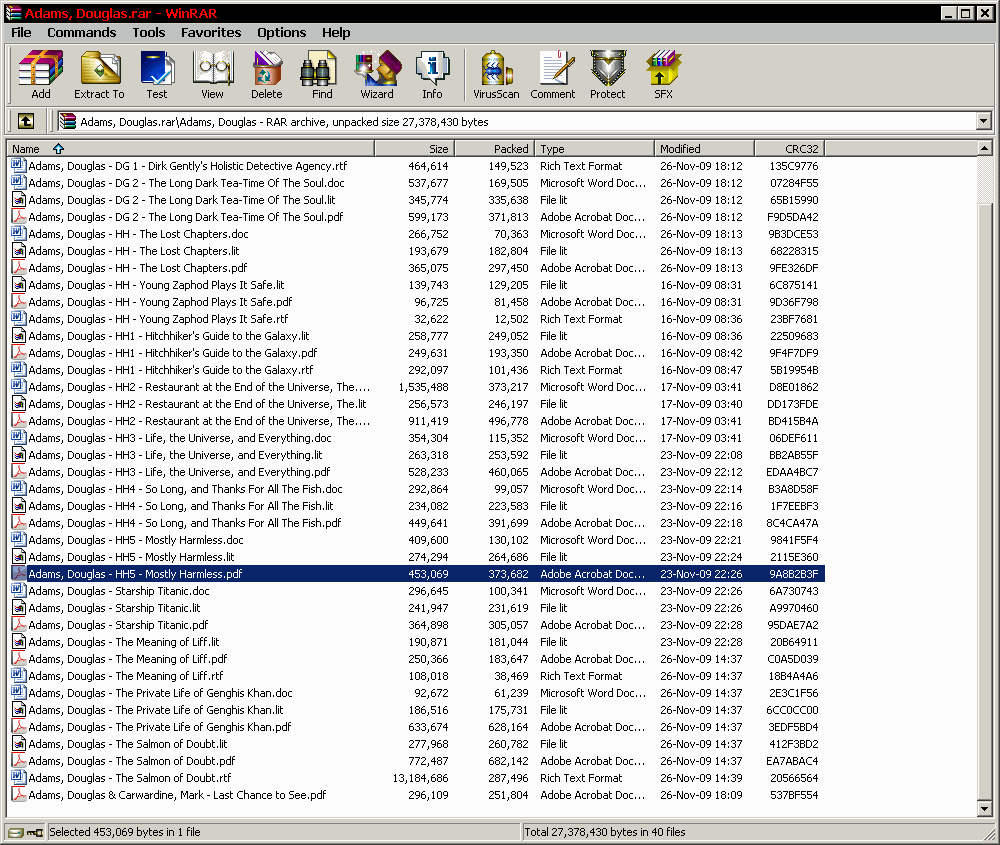Open the Options menu

pyautogui.click(x=281, y=33)
